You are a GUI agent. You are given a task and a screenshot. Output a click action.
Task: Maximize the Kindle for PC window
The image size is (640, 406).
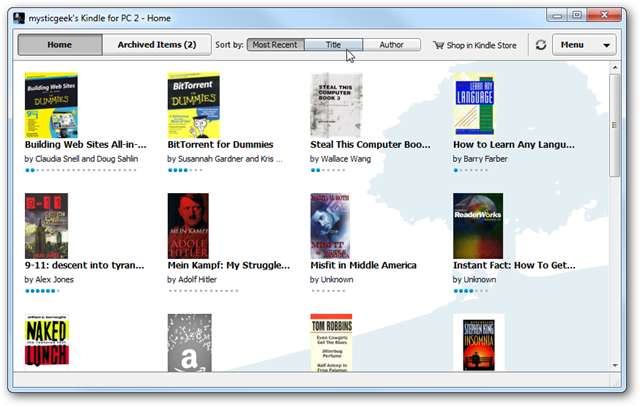click(577, 16)
